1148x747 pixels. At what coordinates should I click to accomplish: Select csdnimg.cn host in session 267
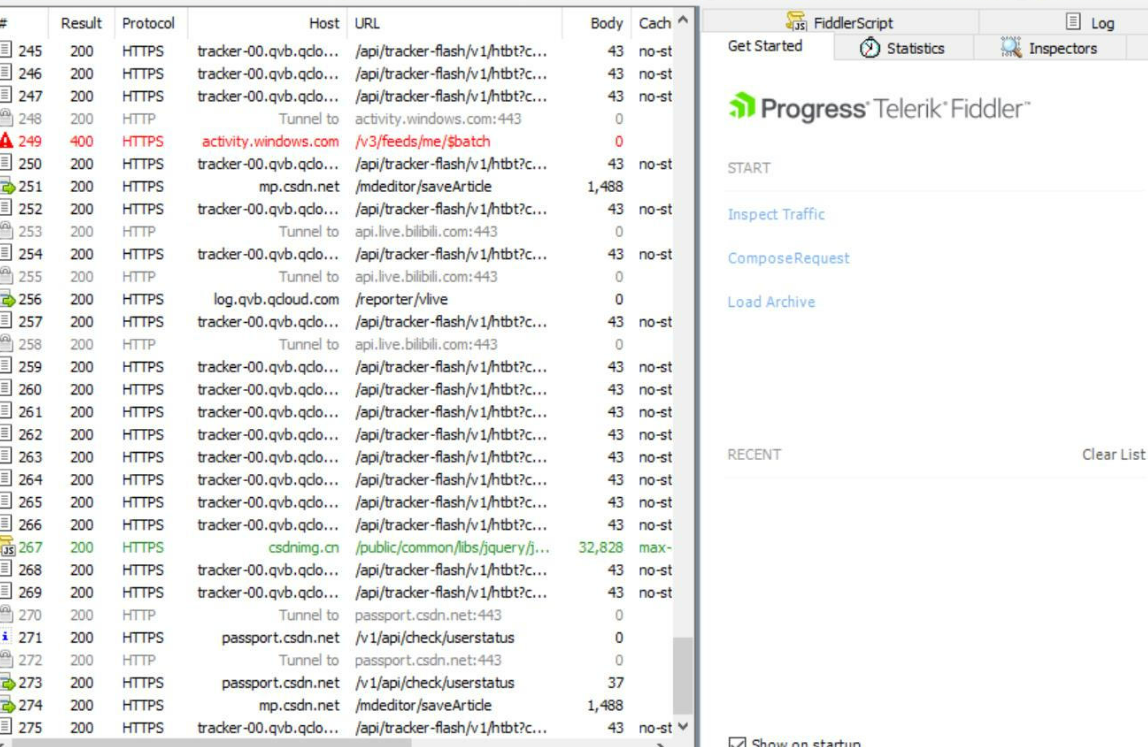[304, 547]
